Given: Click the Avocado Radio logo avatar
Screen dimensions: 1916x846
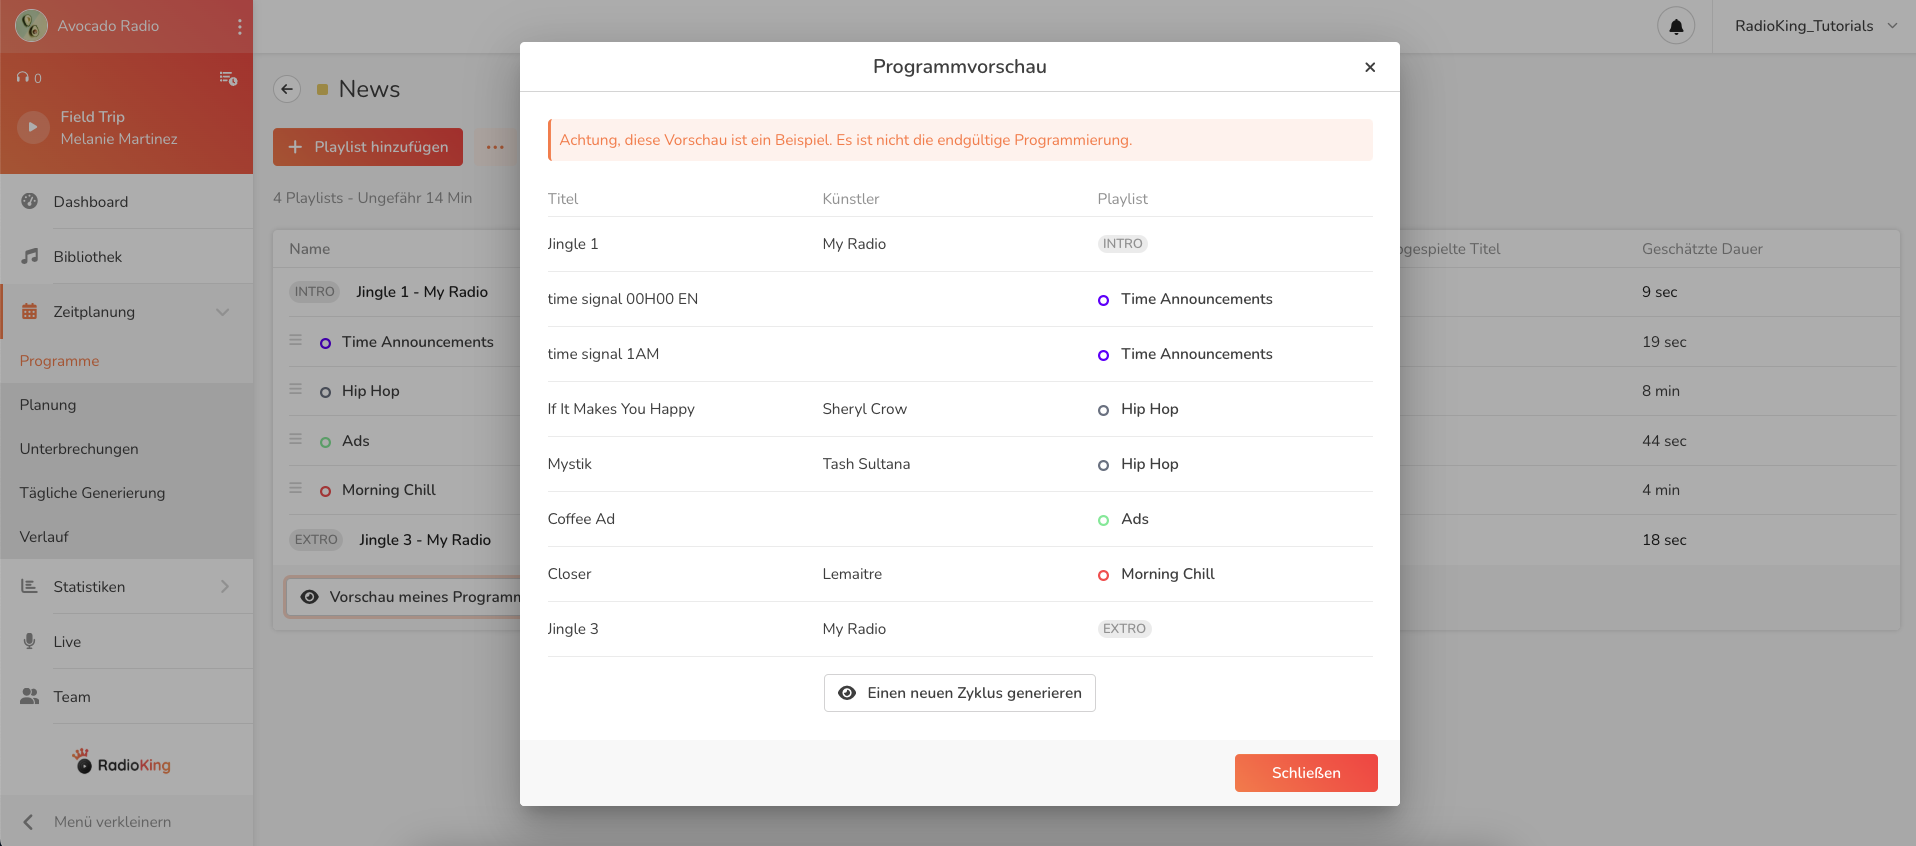Looking at the screenshot, I should coord(32,26).
